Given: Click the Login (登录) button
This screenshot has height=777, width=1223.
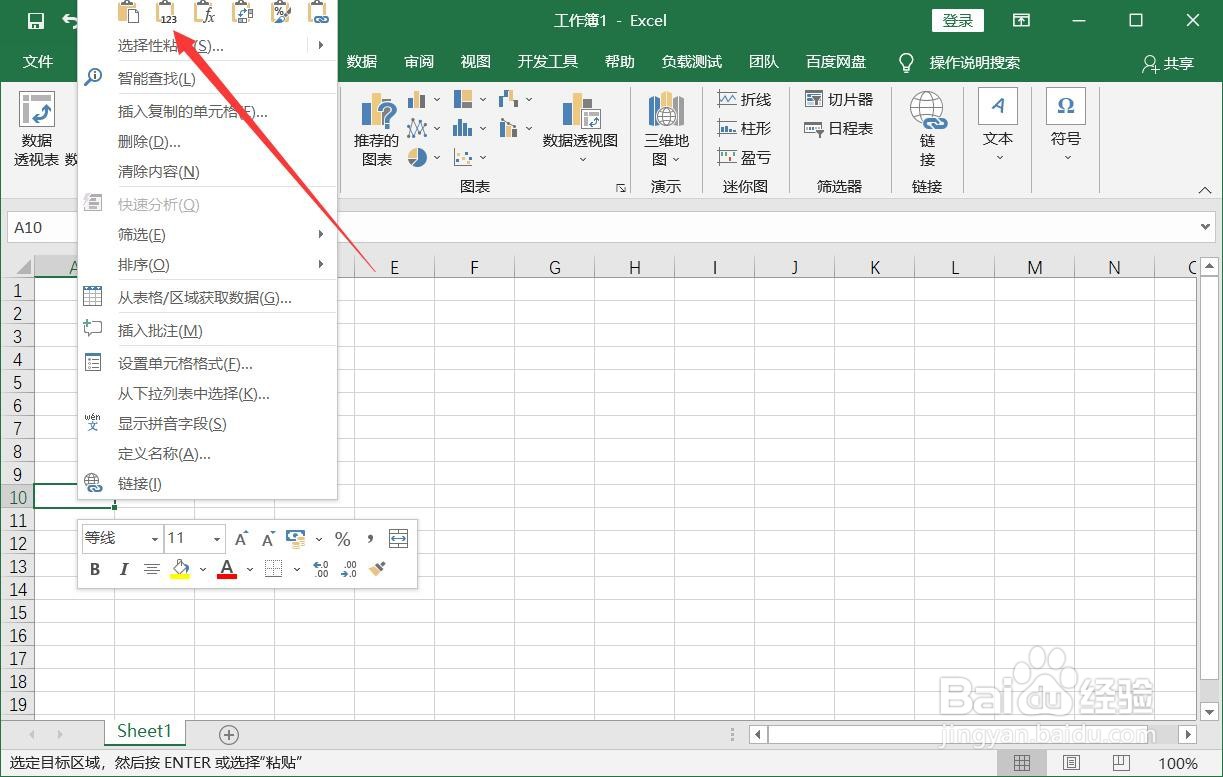Looking at the screenshot, I should [958, 20].
